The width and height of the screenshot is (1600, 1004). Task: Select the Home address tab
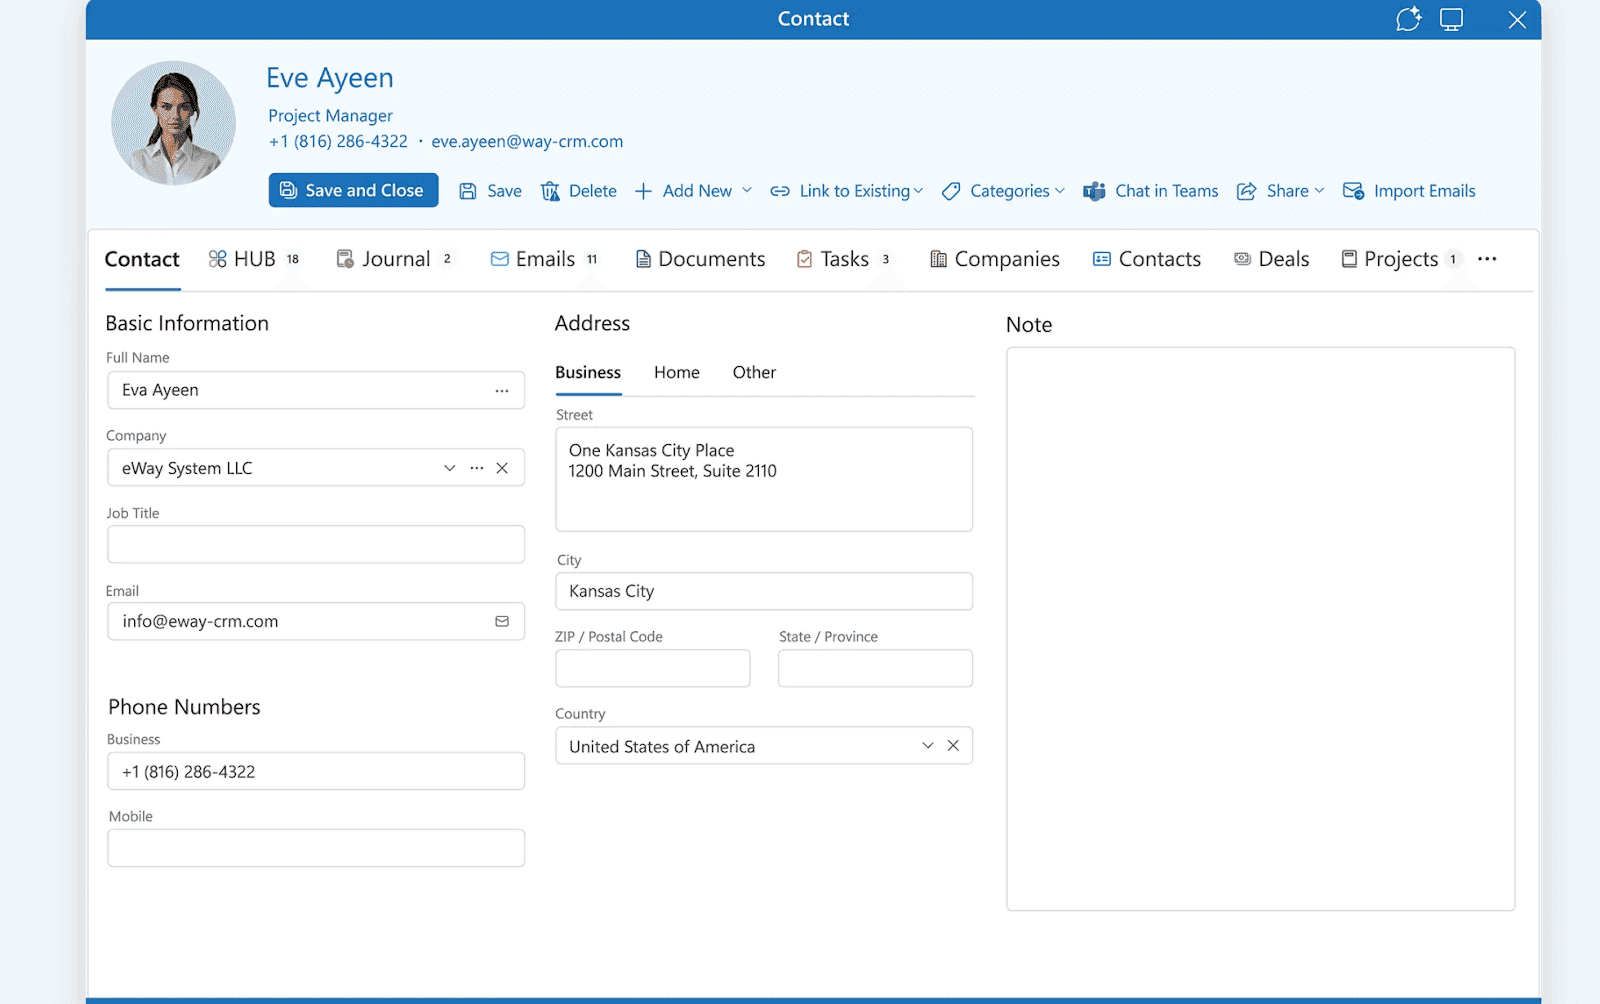[x=676, y=372]
